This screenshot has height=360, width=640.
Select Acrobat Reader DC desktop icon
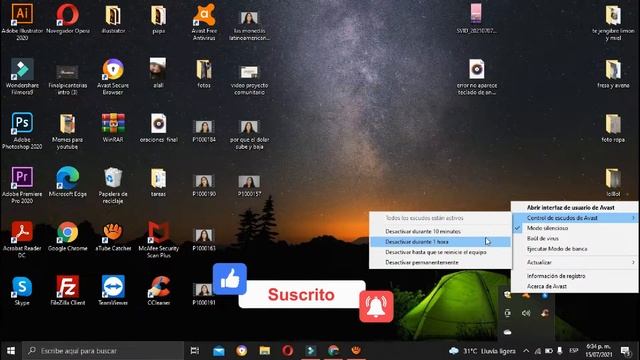pyautogui.click(x=22, y=240)
